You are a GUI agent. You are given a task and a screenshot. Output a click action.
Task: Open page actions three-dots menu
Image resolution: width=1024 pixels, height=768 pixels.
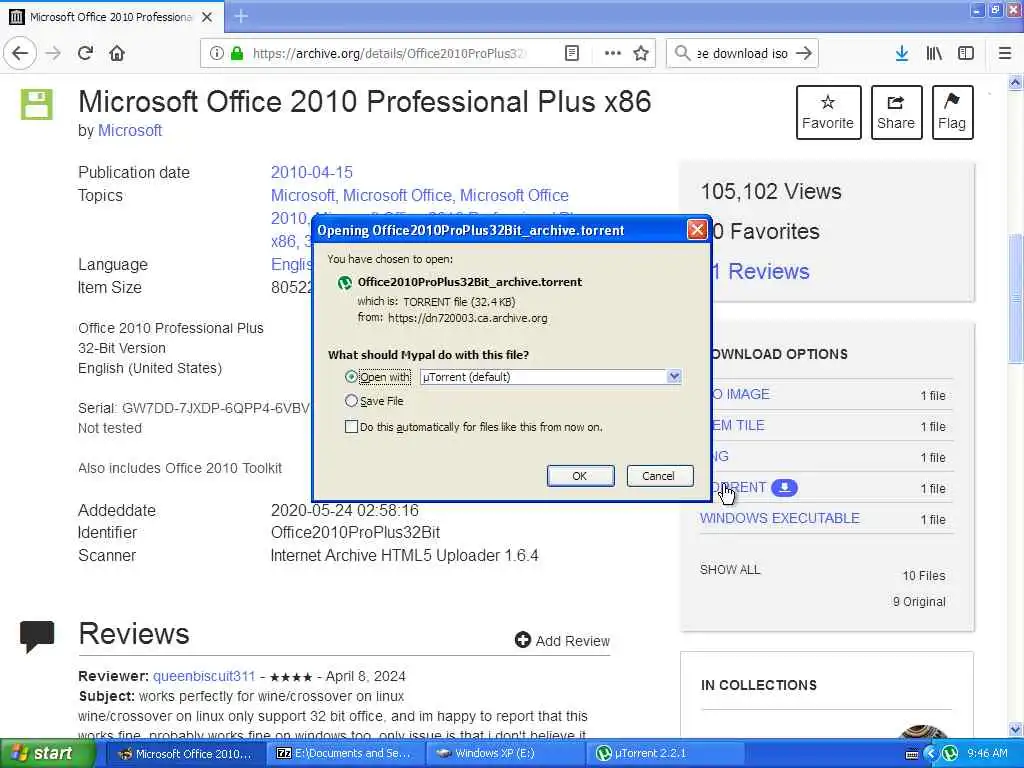tap(613, 53)
